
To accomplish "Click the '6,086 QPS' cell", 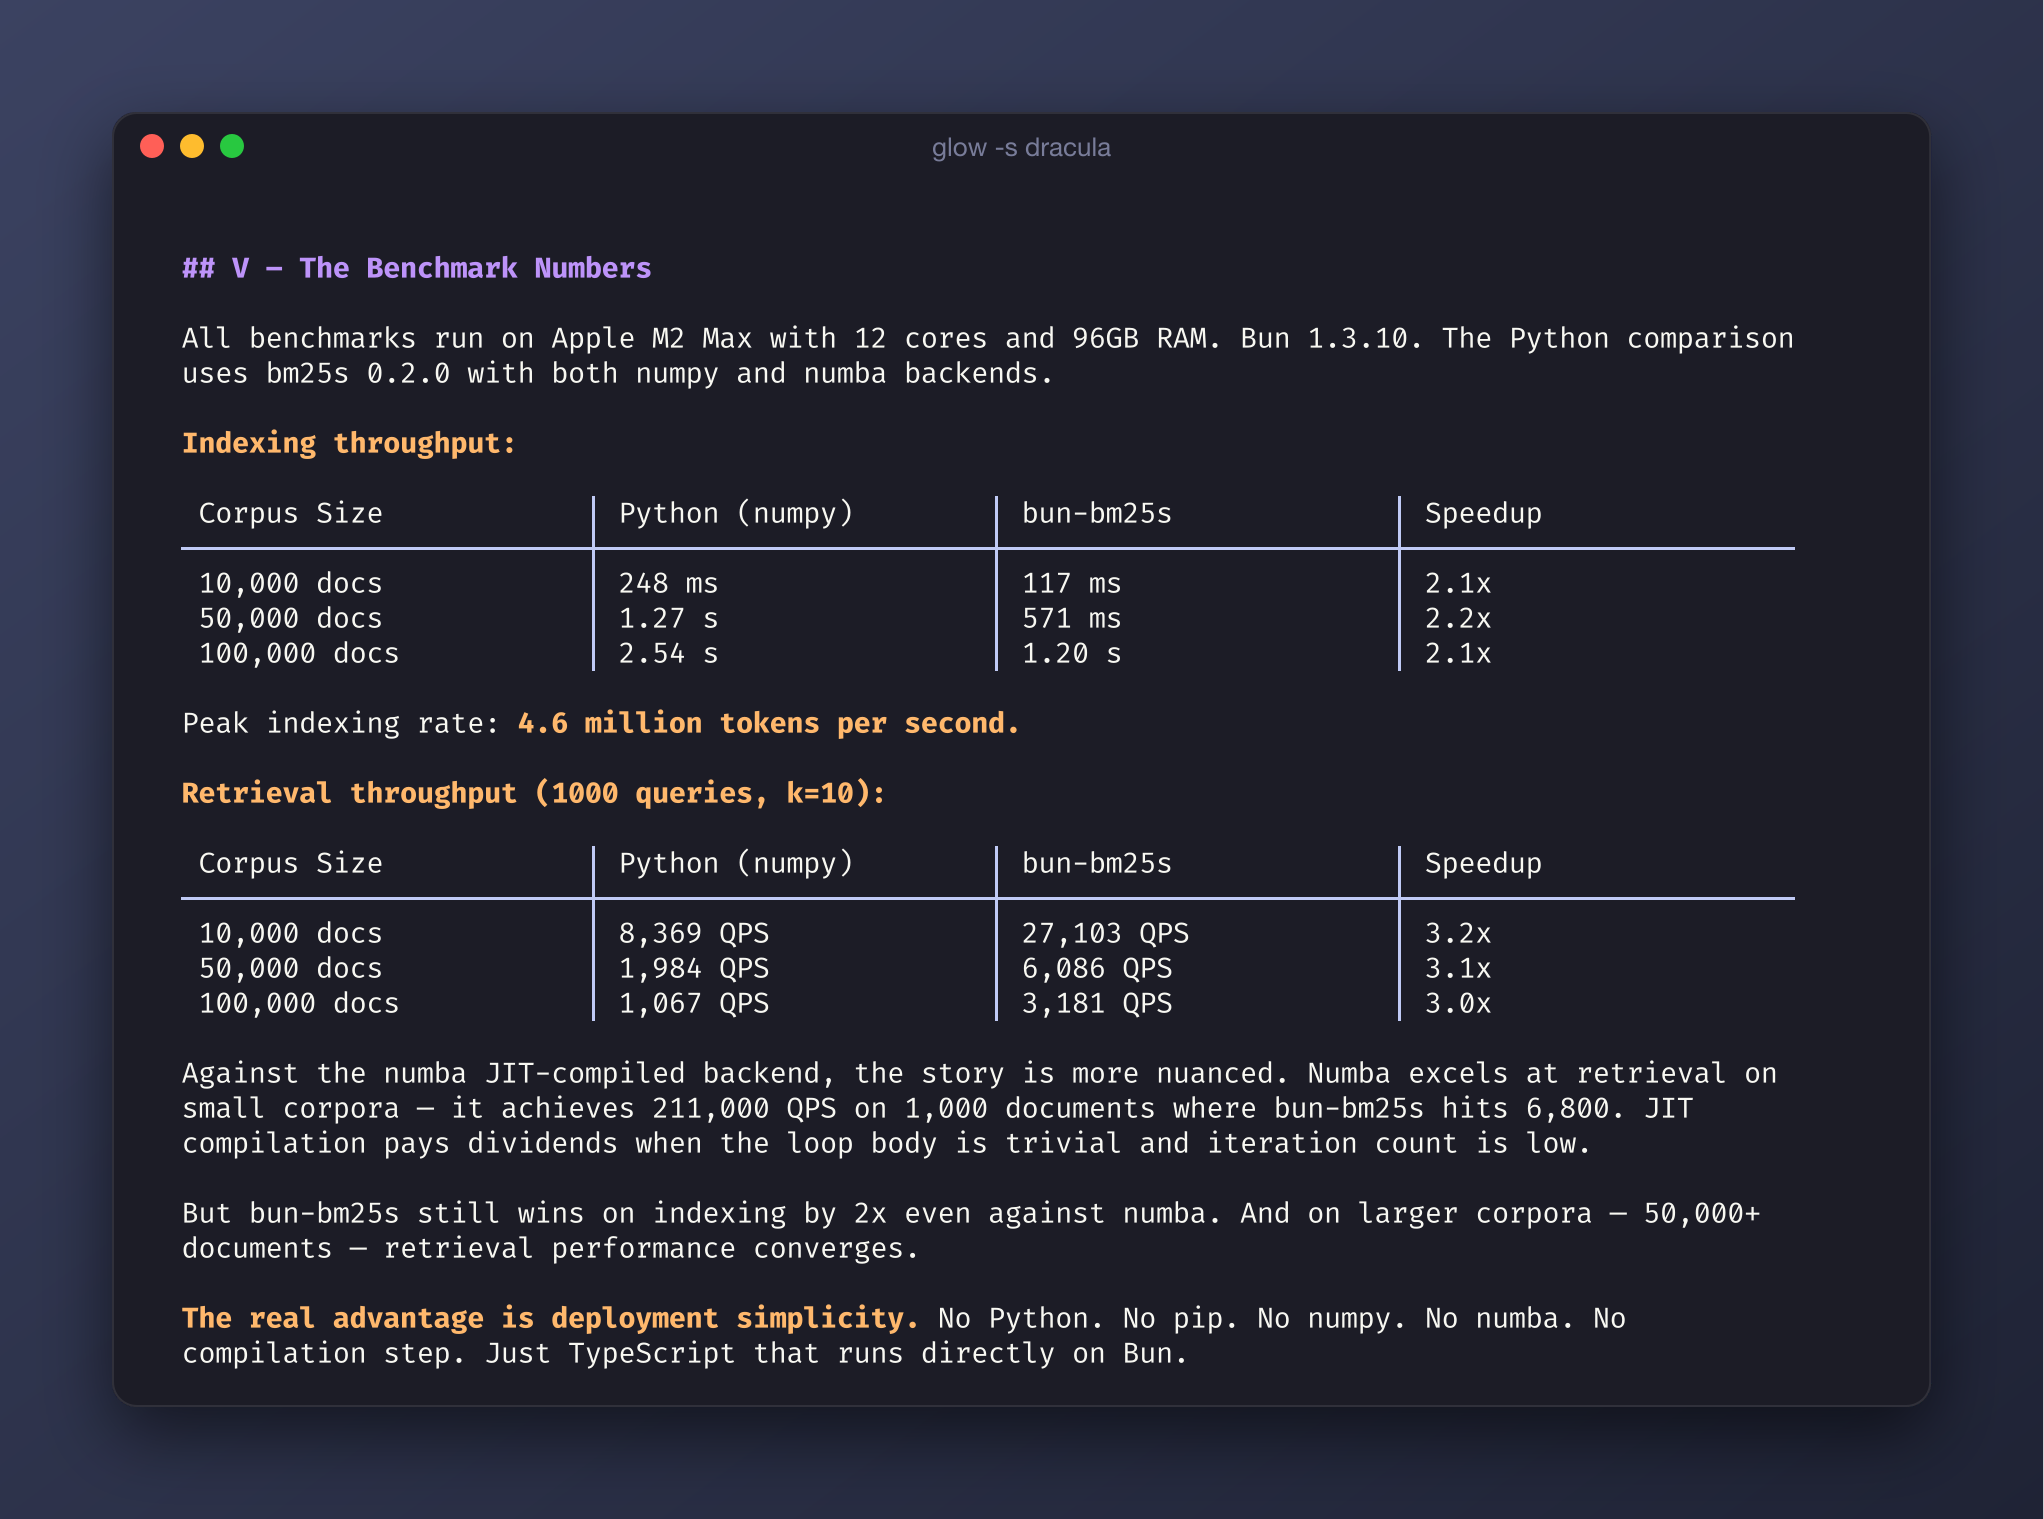I will click(1097, 968).
